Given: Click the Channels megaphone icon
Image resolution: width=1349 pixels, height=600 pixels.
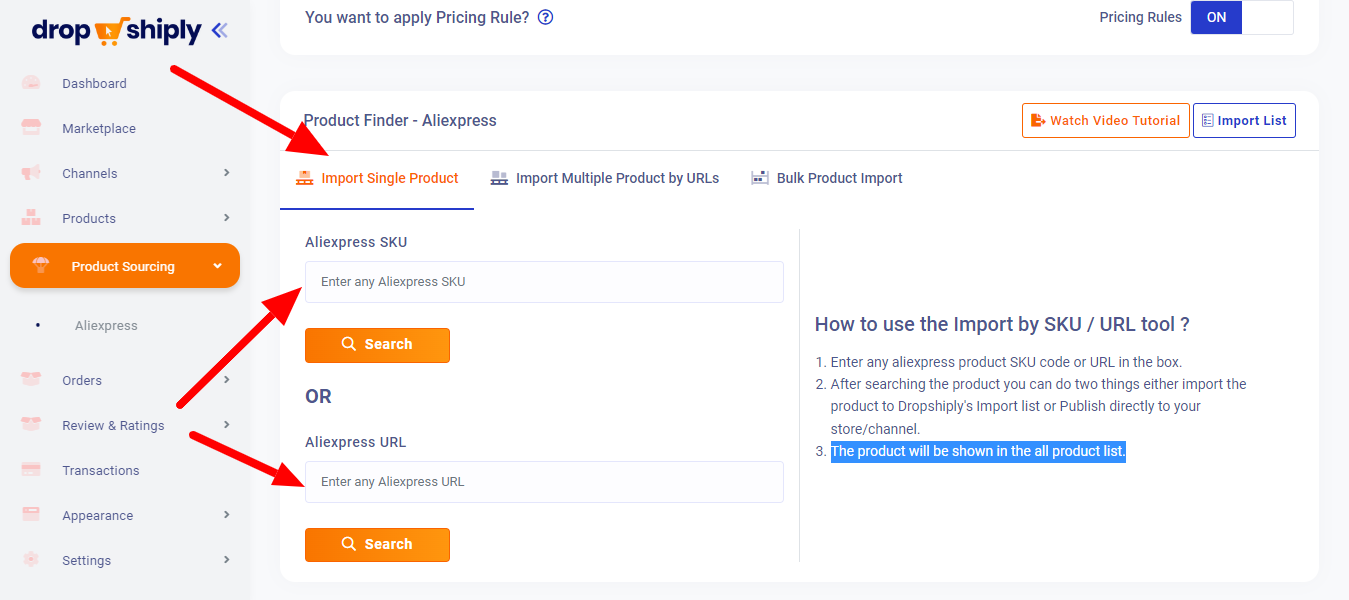Looking at the screenshot, I should tap(31, 173).
